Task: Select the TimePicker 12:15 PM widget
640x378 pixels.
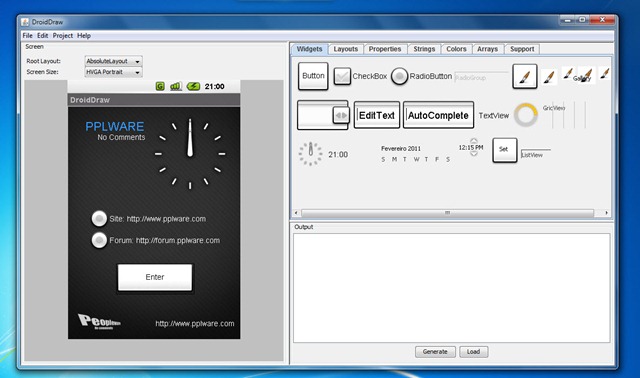Action: click(x=471, y=148)
